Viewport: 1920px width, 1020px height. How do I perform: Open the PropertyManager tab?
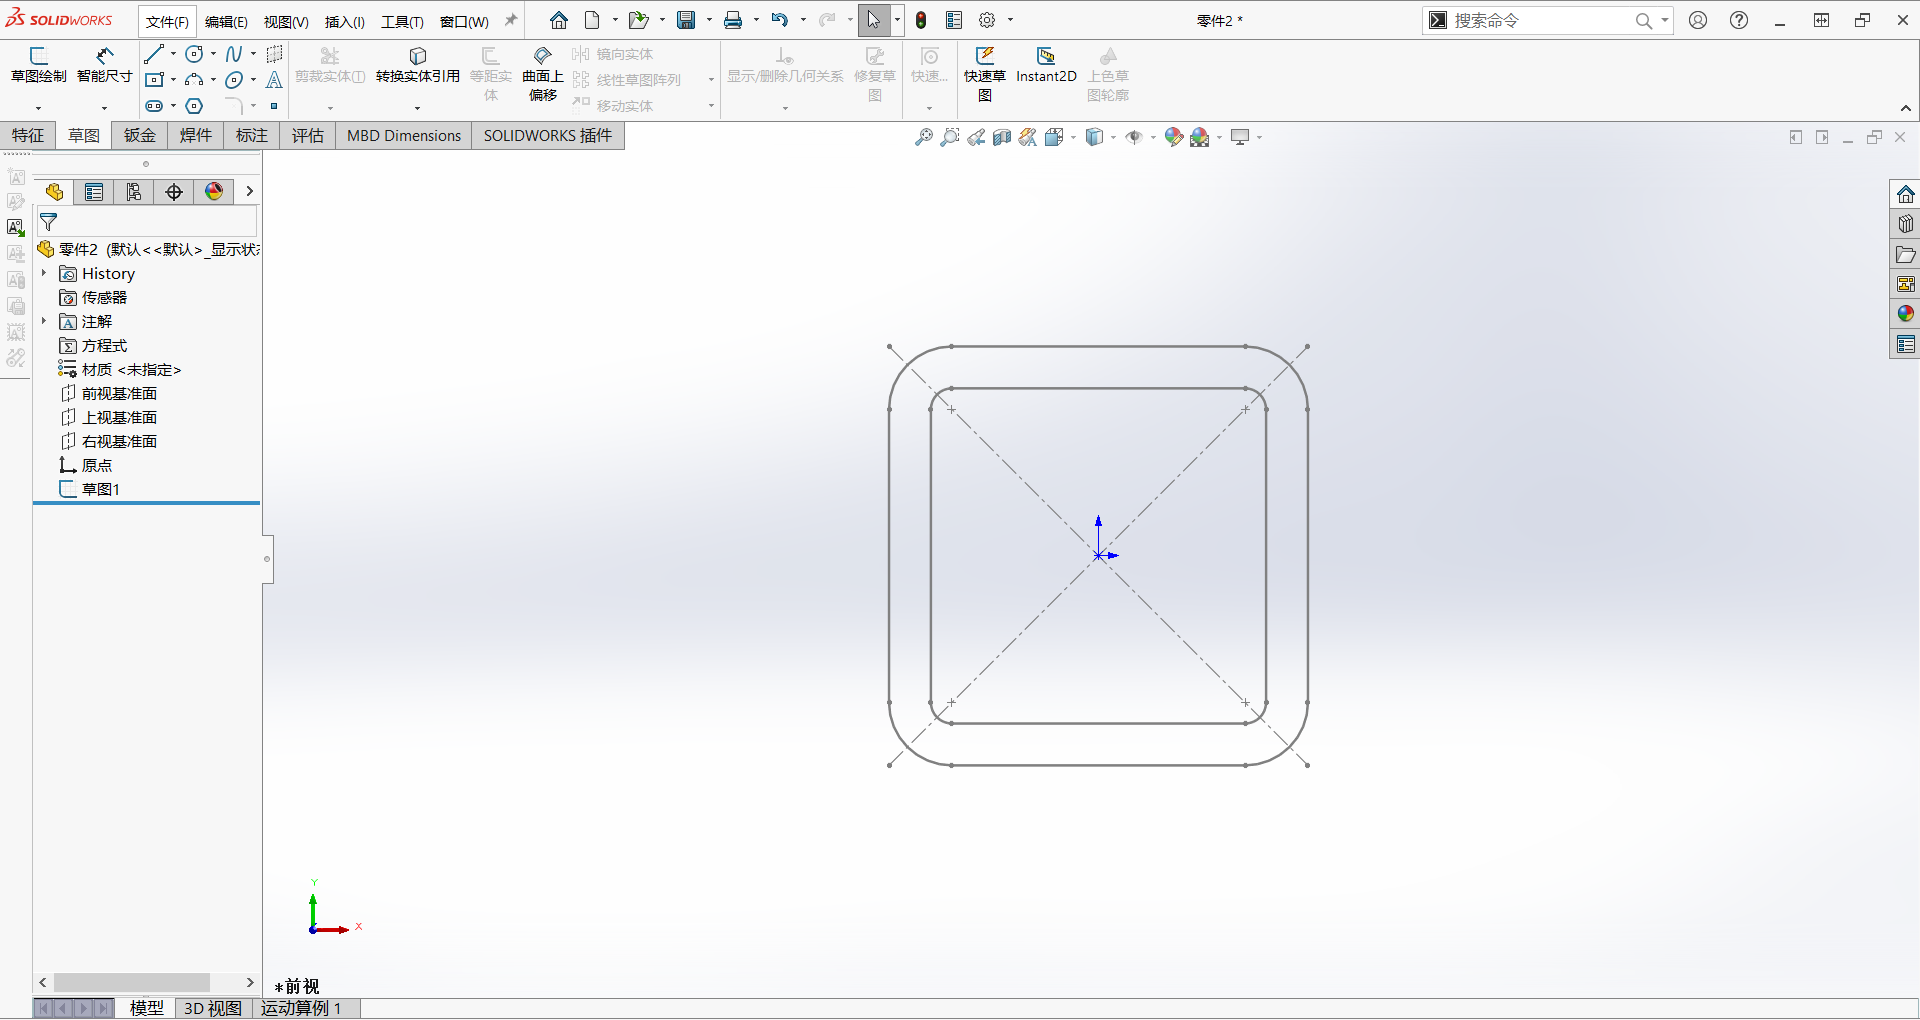pos(94,192)
